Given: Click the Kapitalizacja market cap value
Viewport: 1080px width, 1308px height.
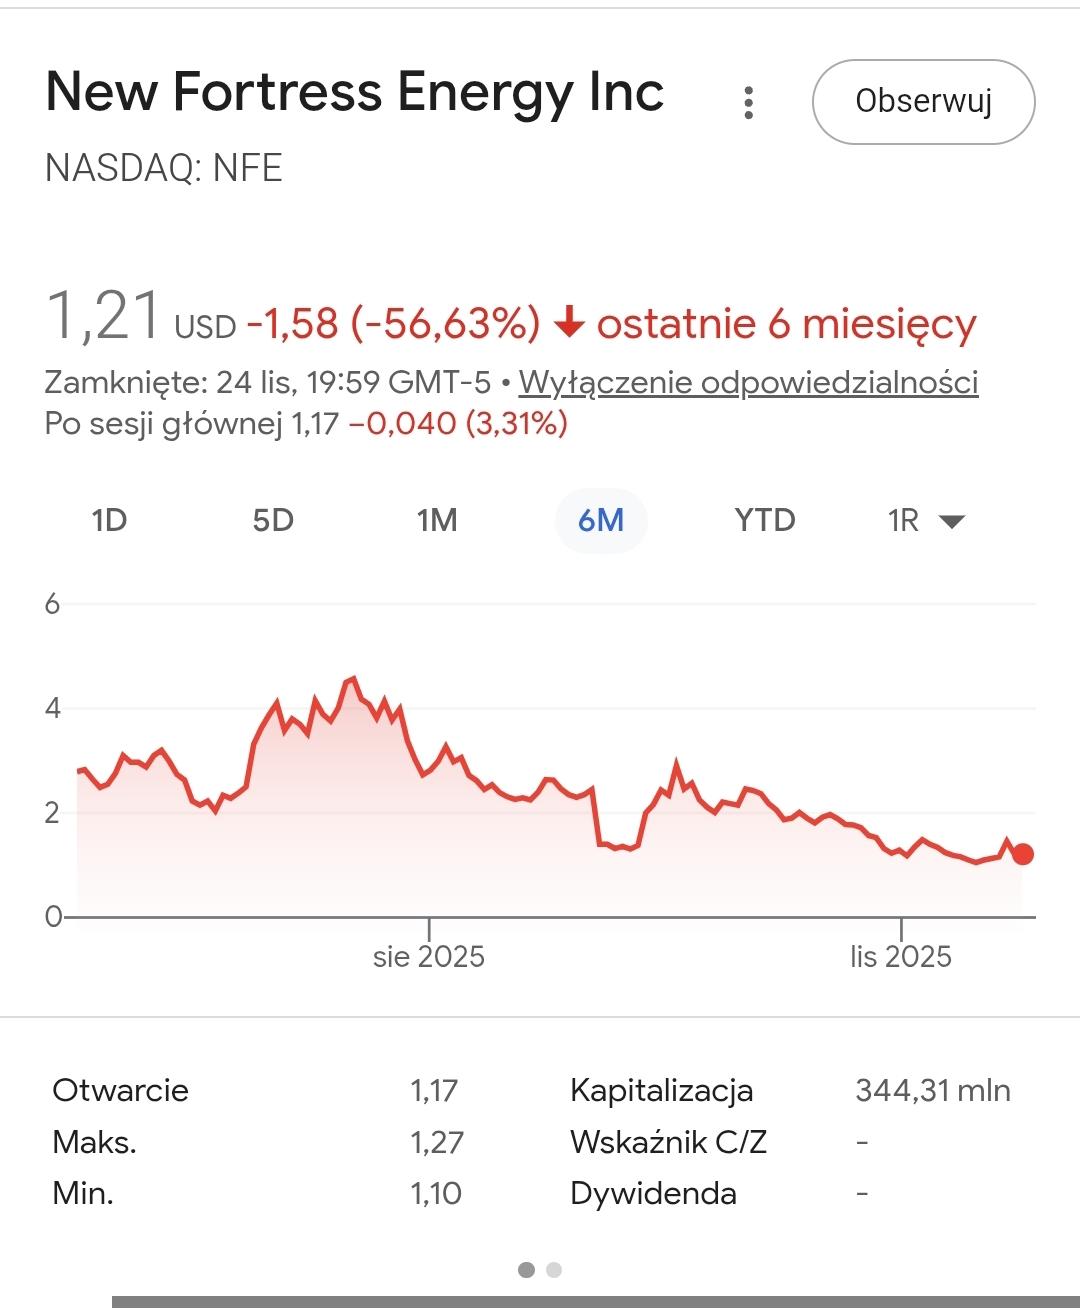Looking at the screenshot, I should 932,1090.
